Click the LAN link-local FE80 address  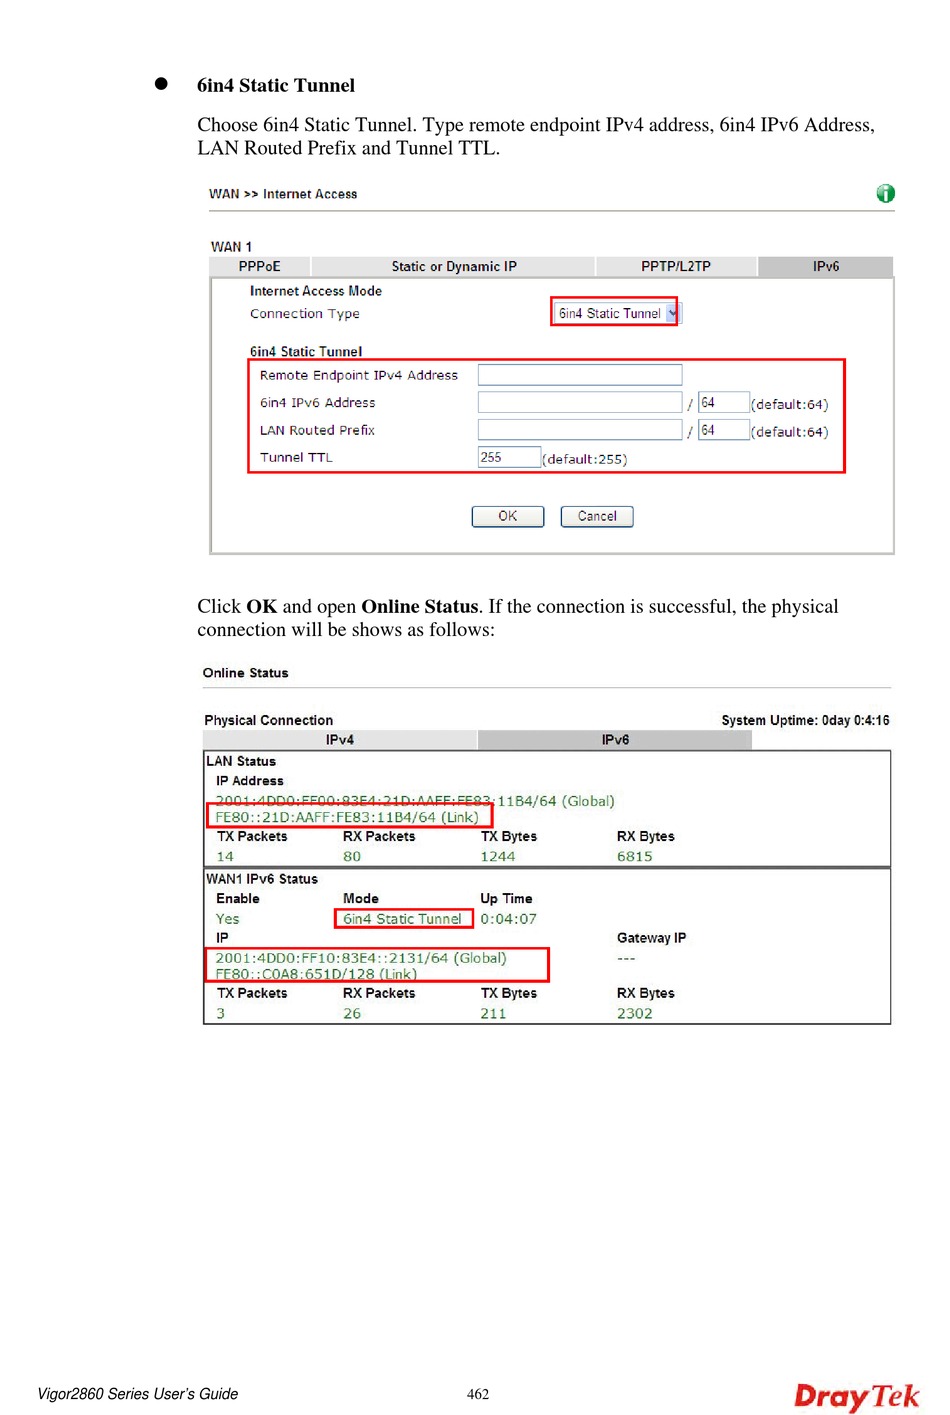pos(347,817)
